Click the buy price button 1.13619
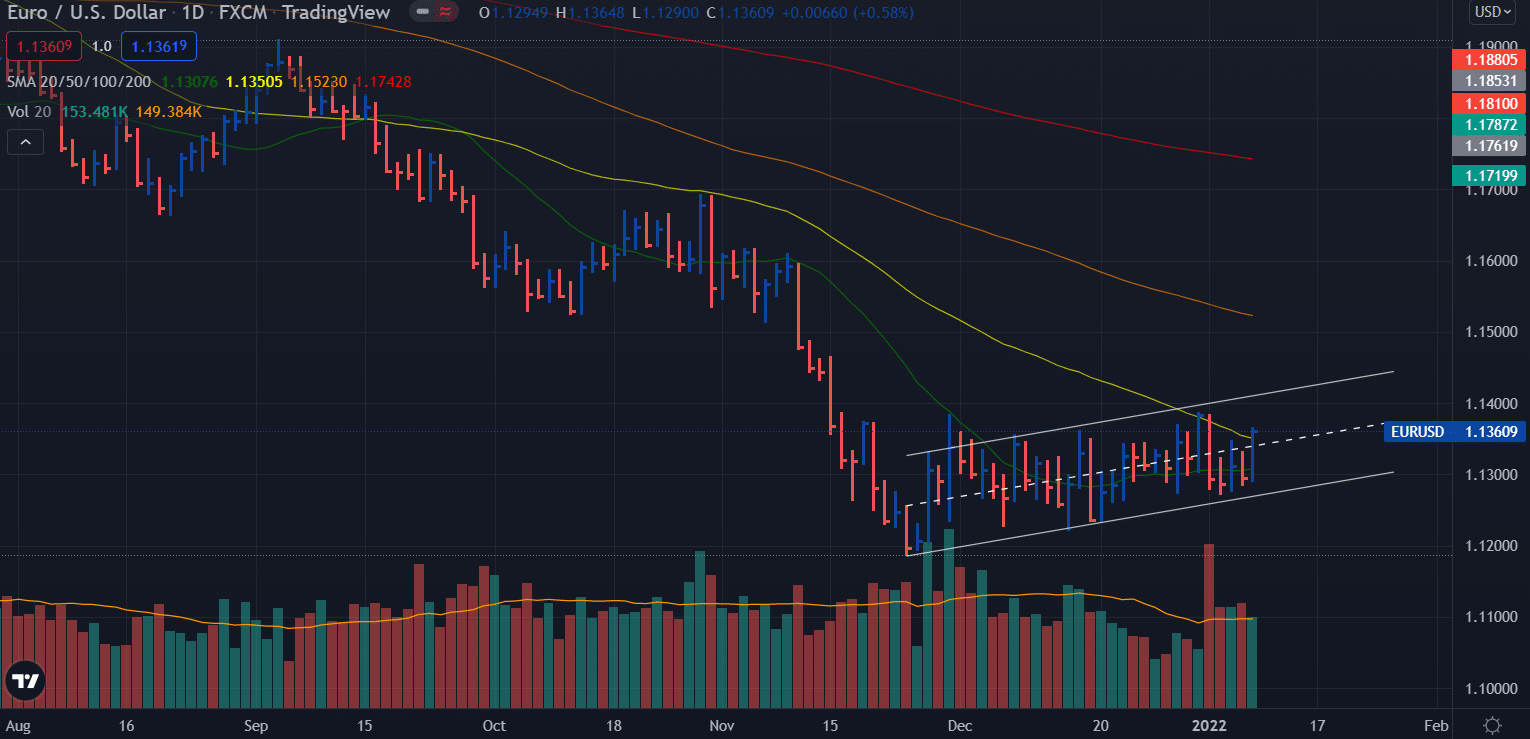This screenshot has height=739, width=1530. (160, 46)
